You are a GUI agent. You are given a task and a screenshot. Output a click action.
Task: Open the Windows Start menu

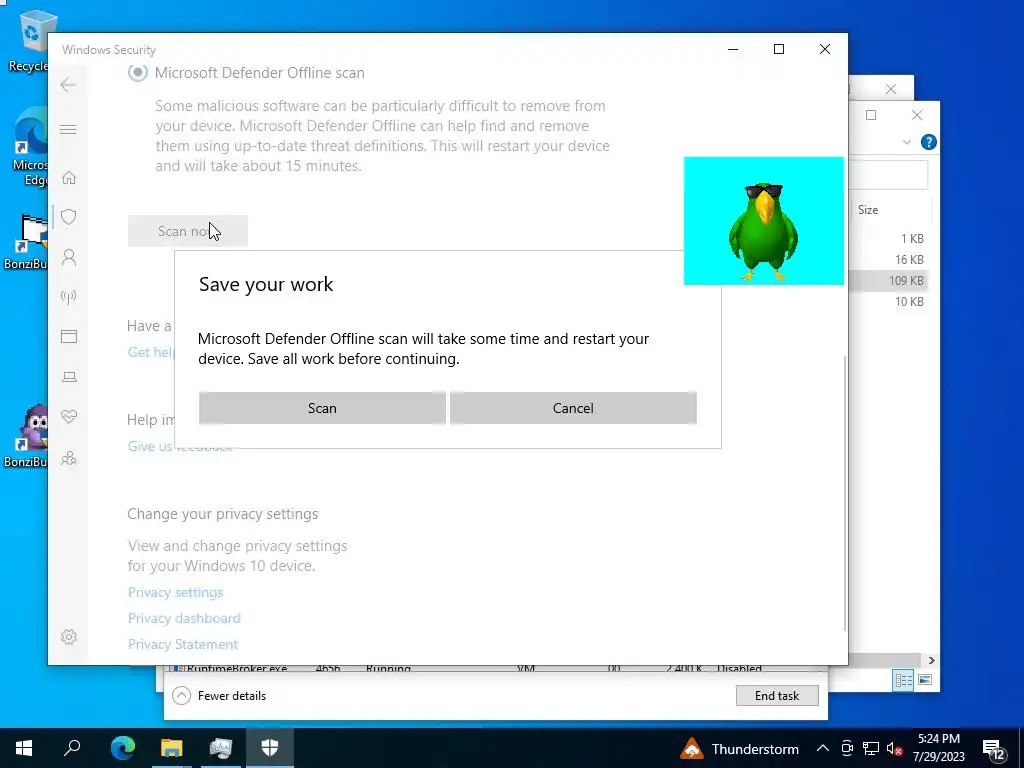(x=24, y=748)
